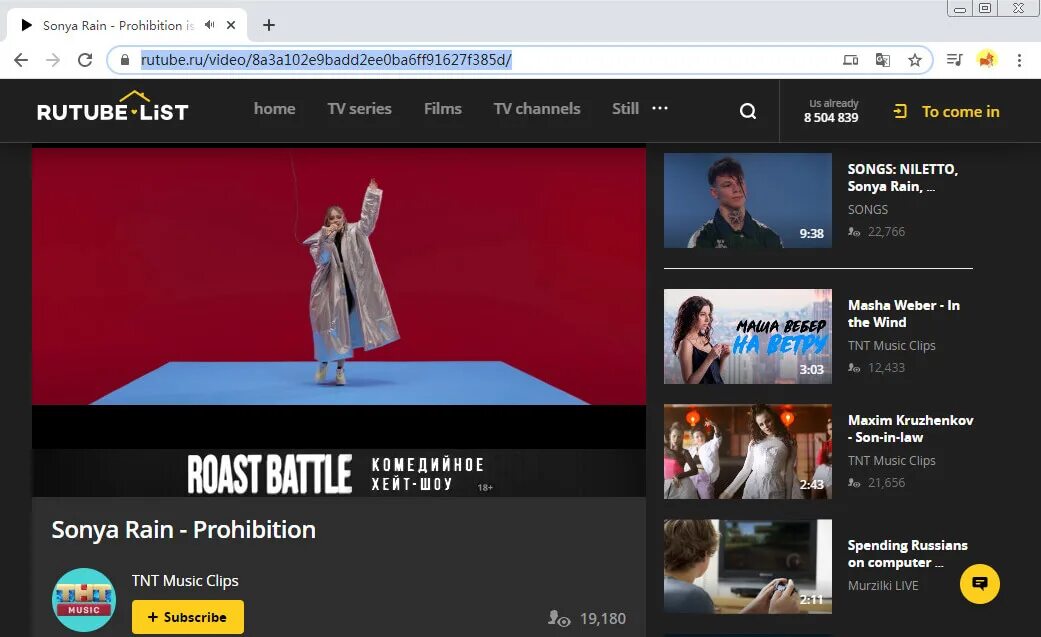Open the SONGS: NILETTO video thumbnail
The height and width of the screenshot is (637, 1041).
[x=748, y=201]
